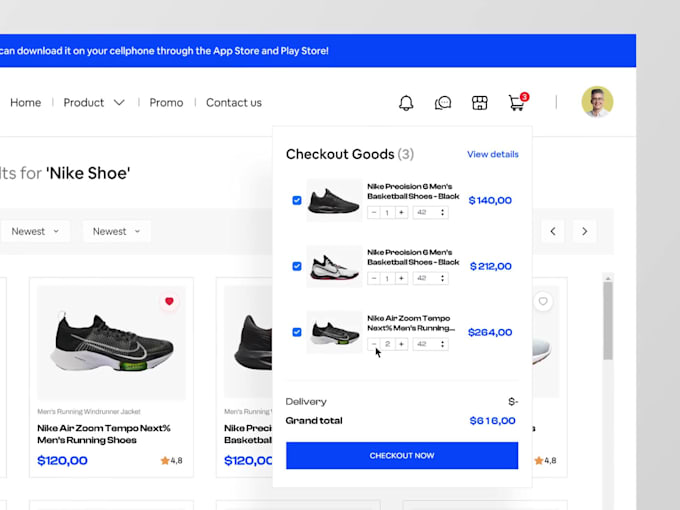680x510 pixels.
Task: Go to the previous results page arrow
Action: [x=552, y=231]
